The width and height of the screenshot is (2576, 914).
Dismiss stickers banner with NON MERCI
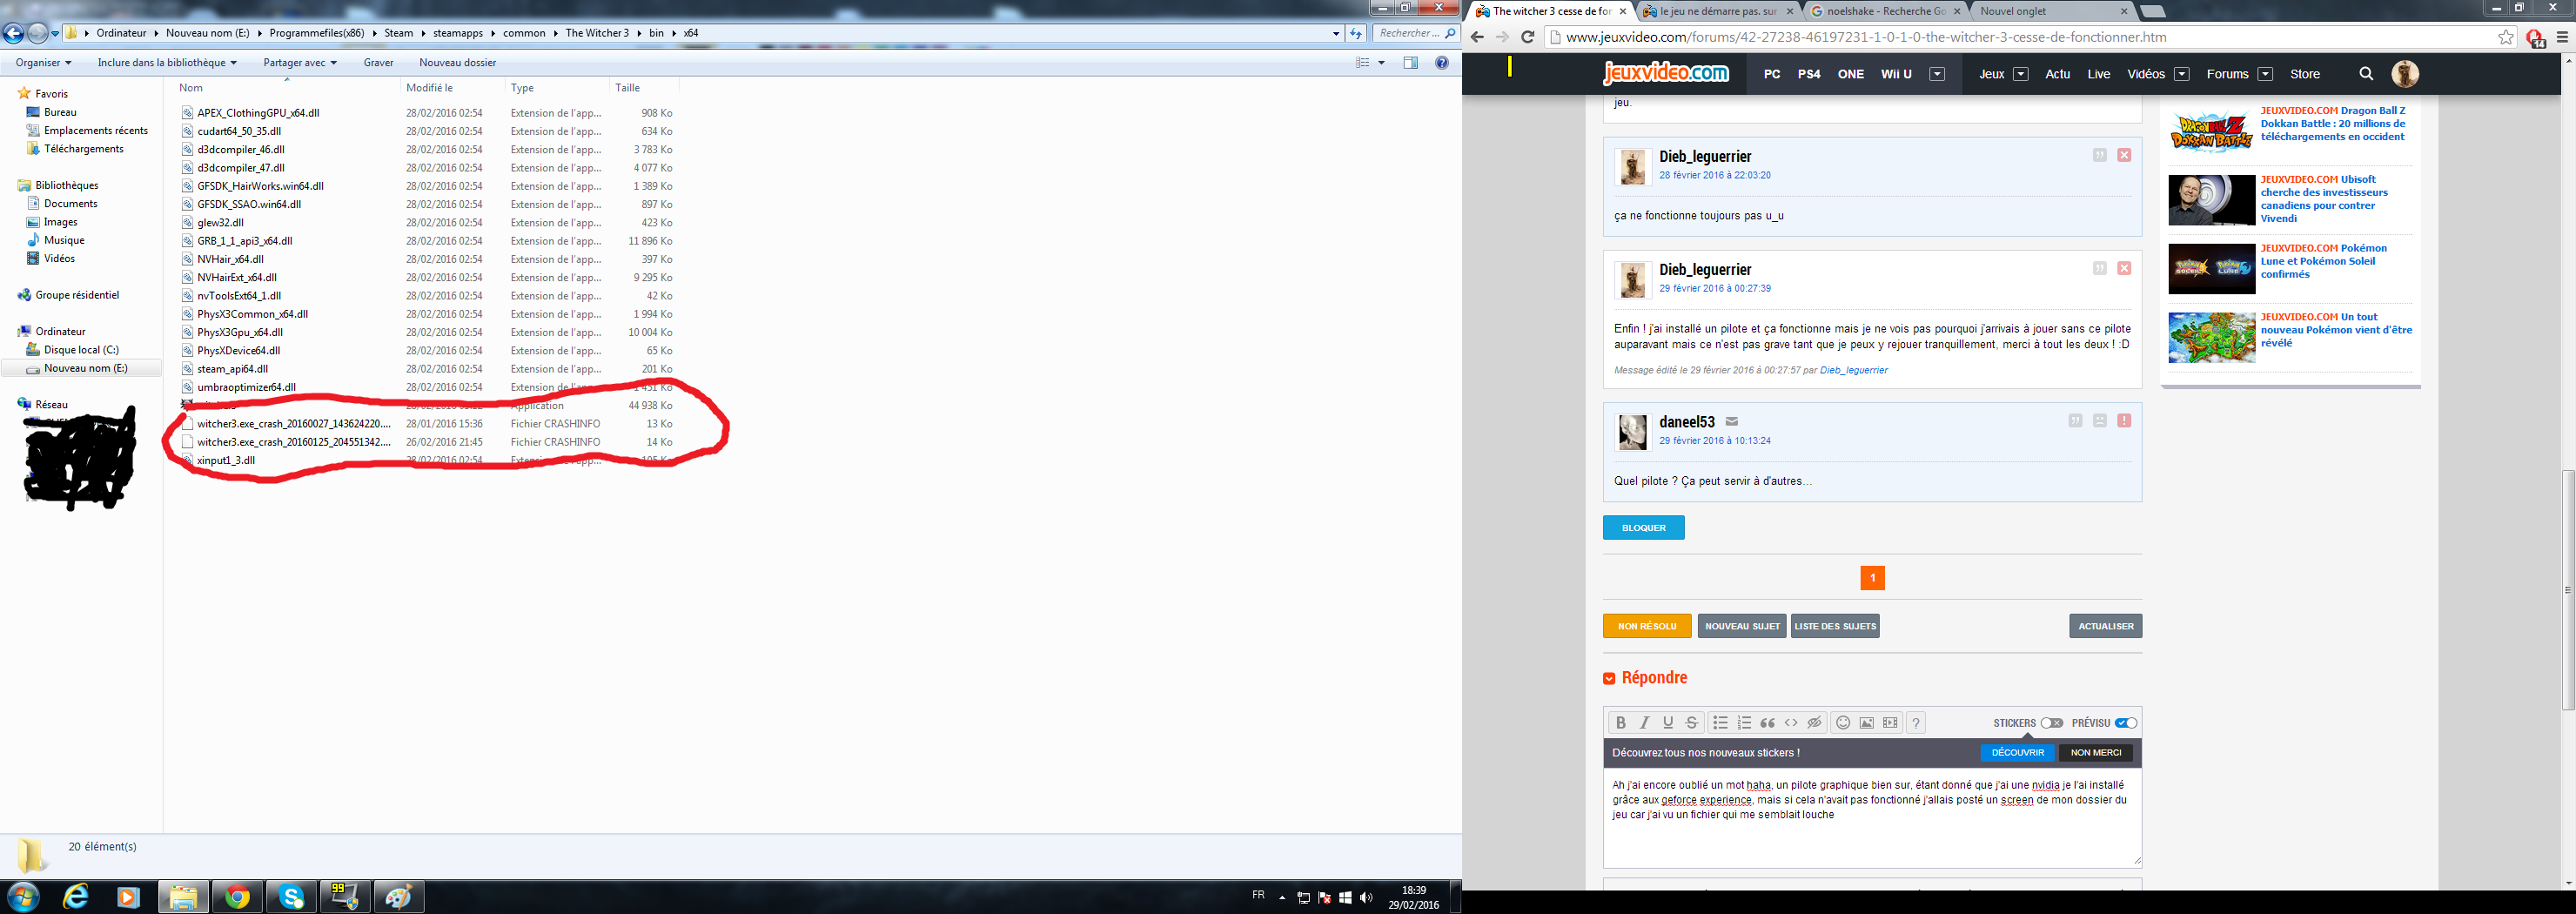[2095, 752]
